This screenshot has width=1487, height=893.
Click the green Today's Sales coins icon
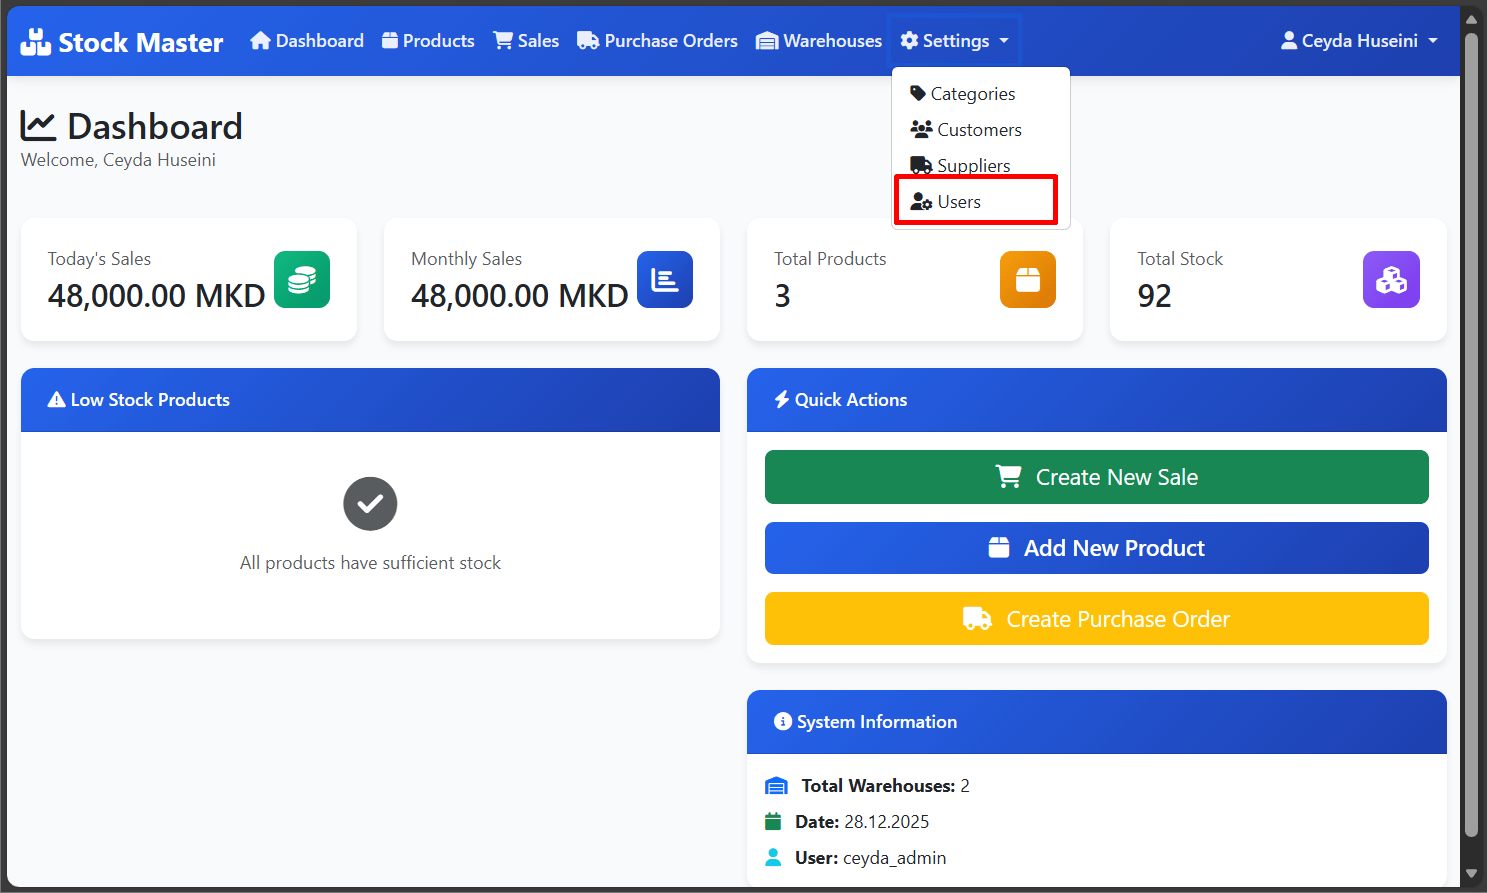tap(302, 280)
